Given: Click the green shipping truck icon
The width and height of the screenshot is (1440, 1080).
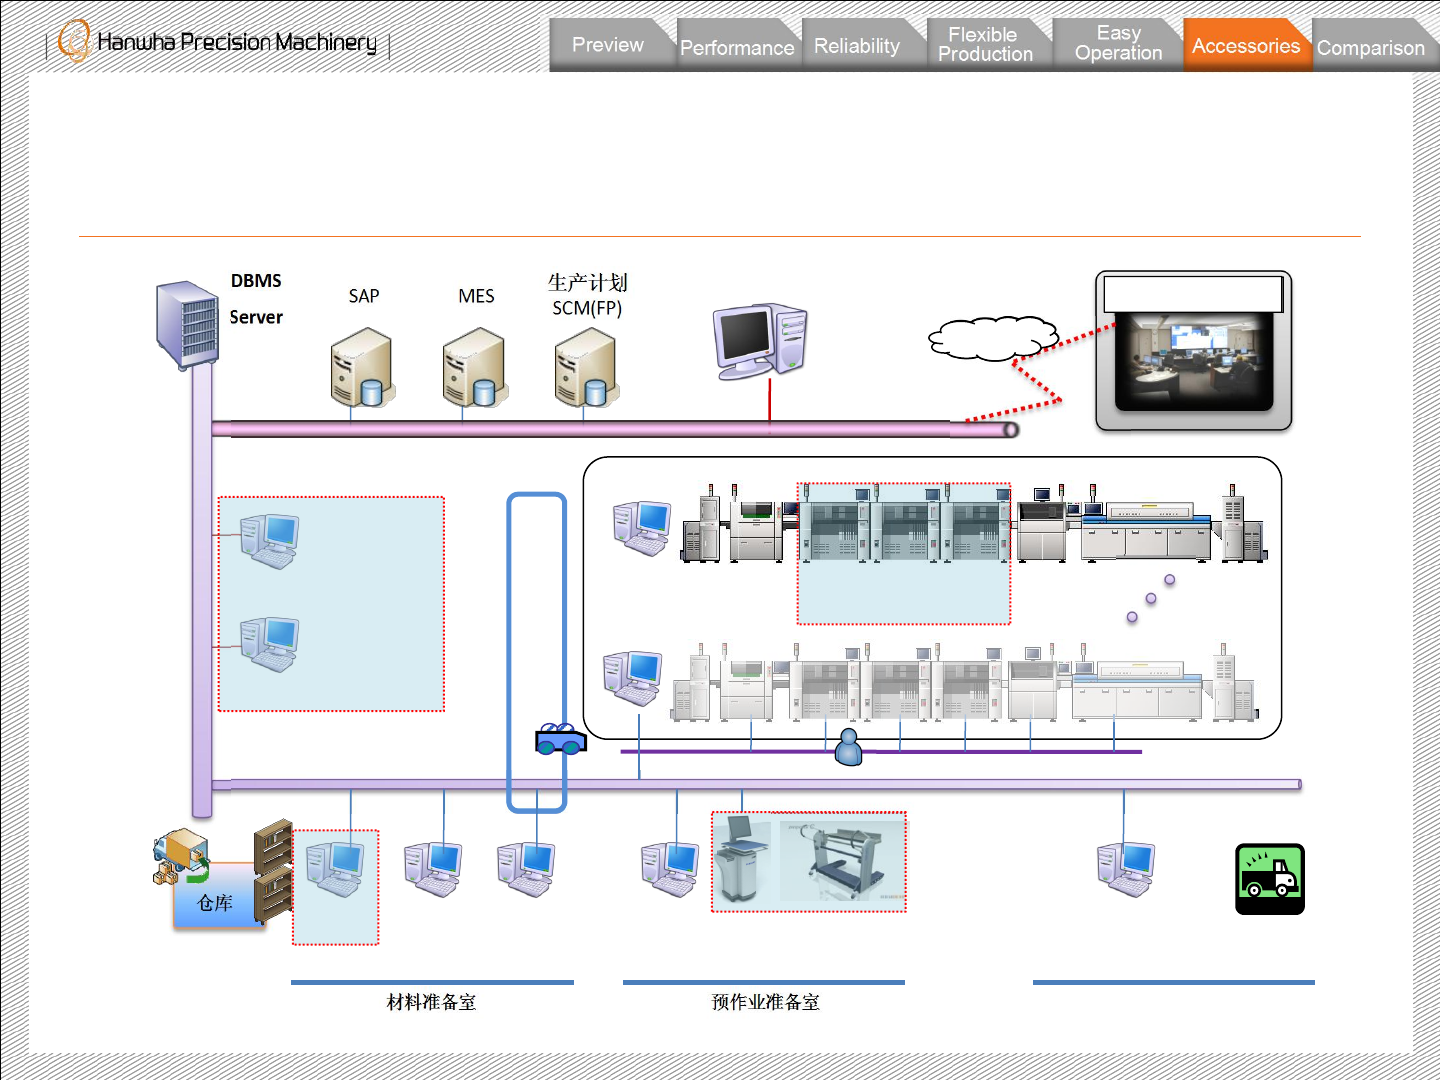Looking at the screenshot, I should [1270, 879].
